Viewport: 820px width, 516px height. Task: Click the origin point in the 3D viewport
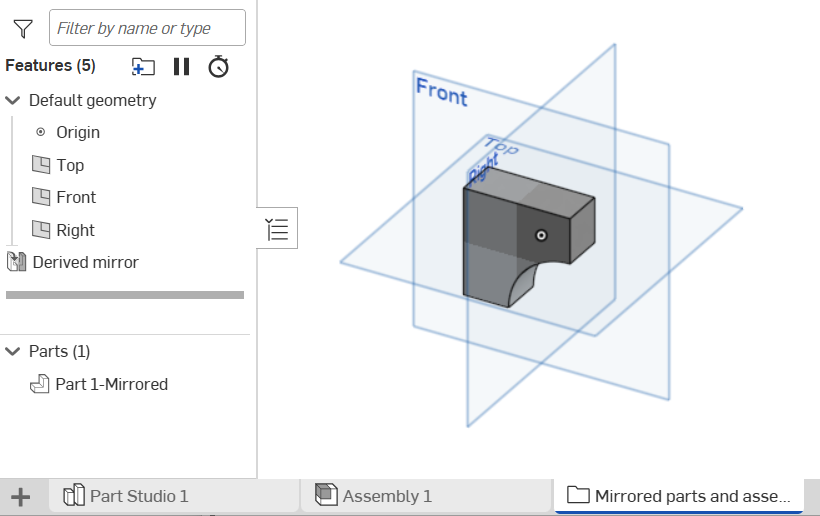click(541, 236)
